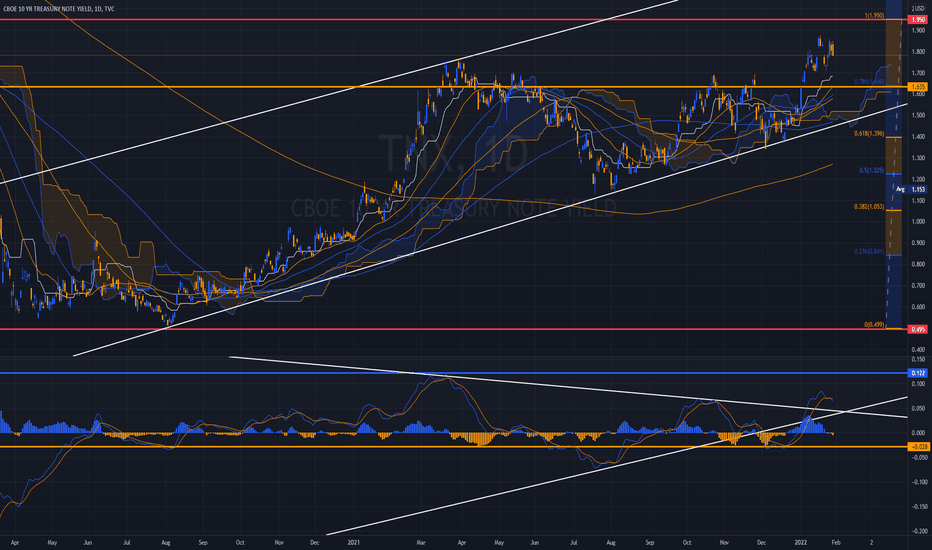Click the Mar label on time axis
Viewport: 932px width, 550px height.
click(x=421, y=542)
